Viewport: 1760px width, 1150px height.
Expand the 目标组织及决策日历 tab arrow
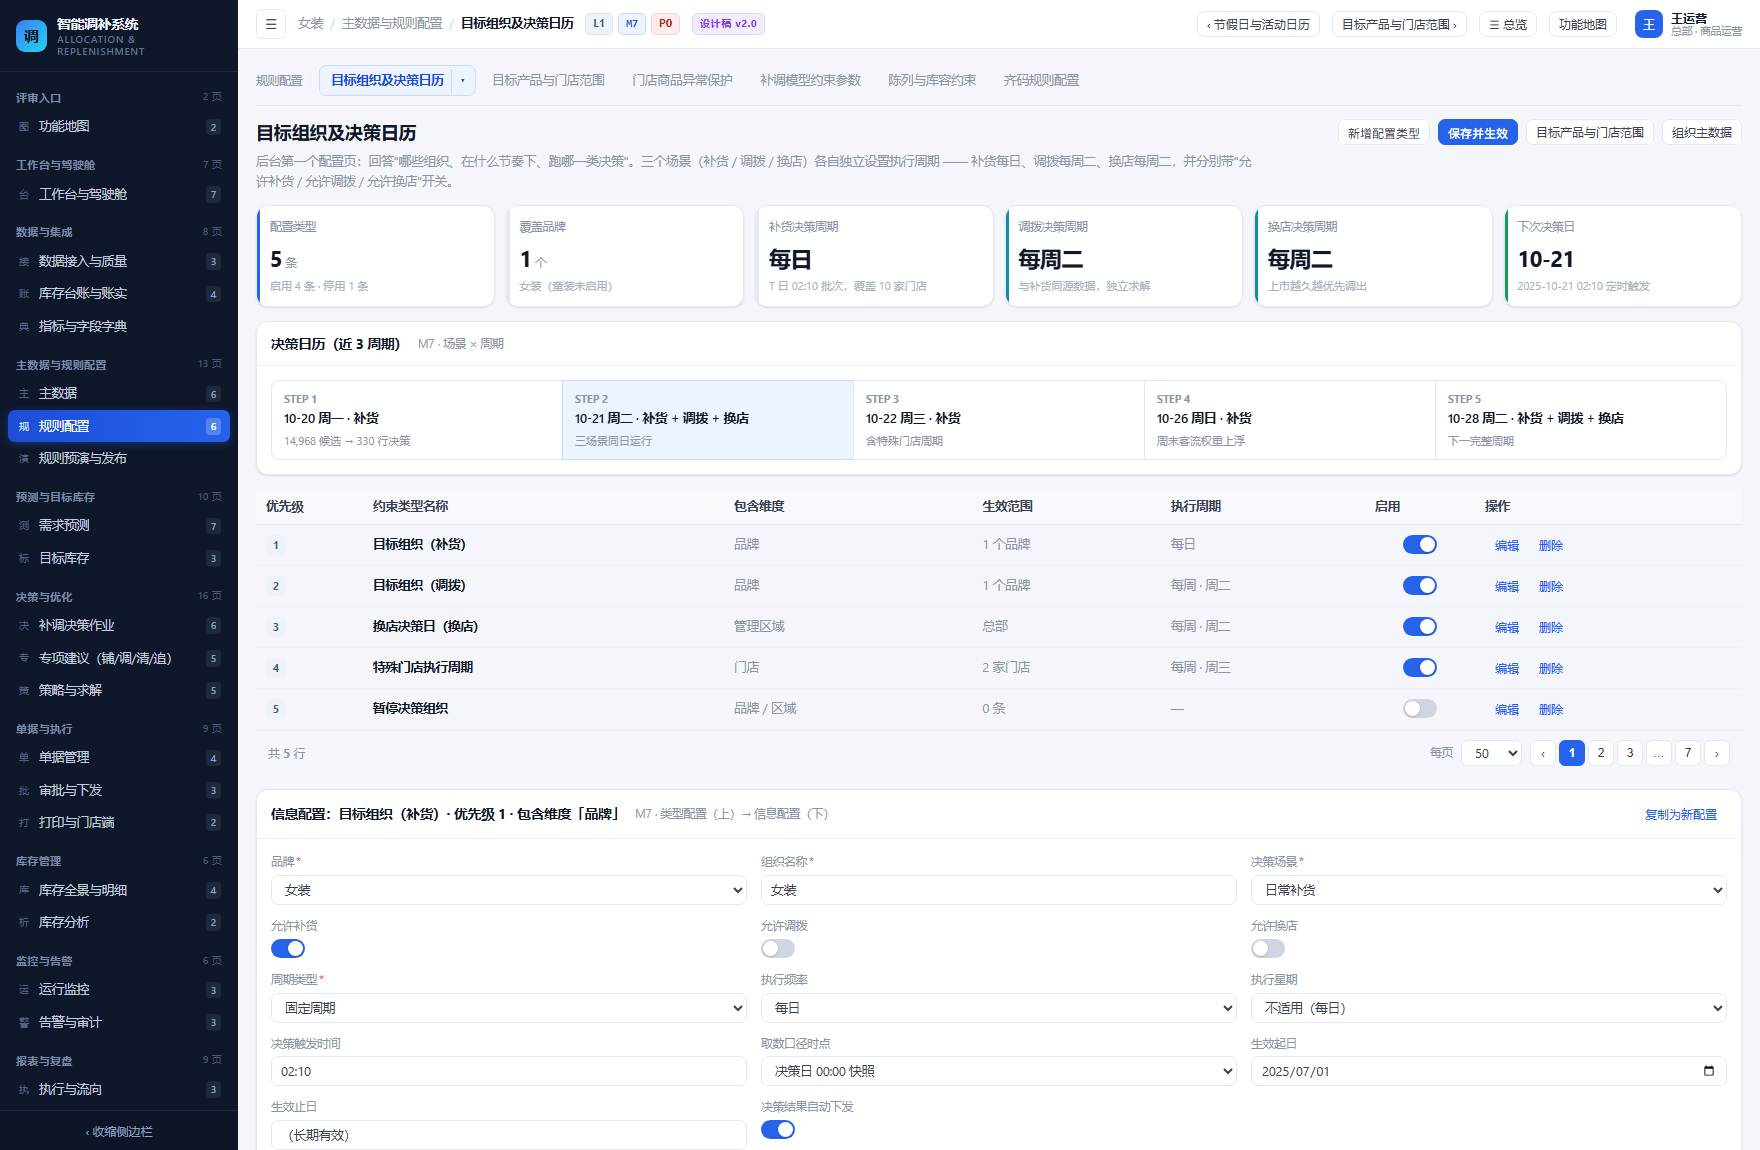[x=463, y=80]
